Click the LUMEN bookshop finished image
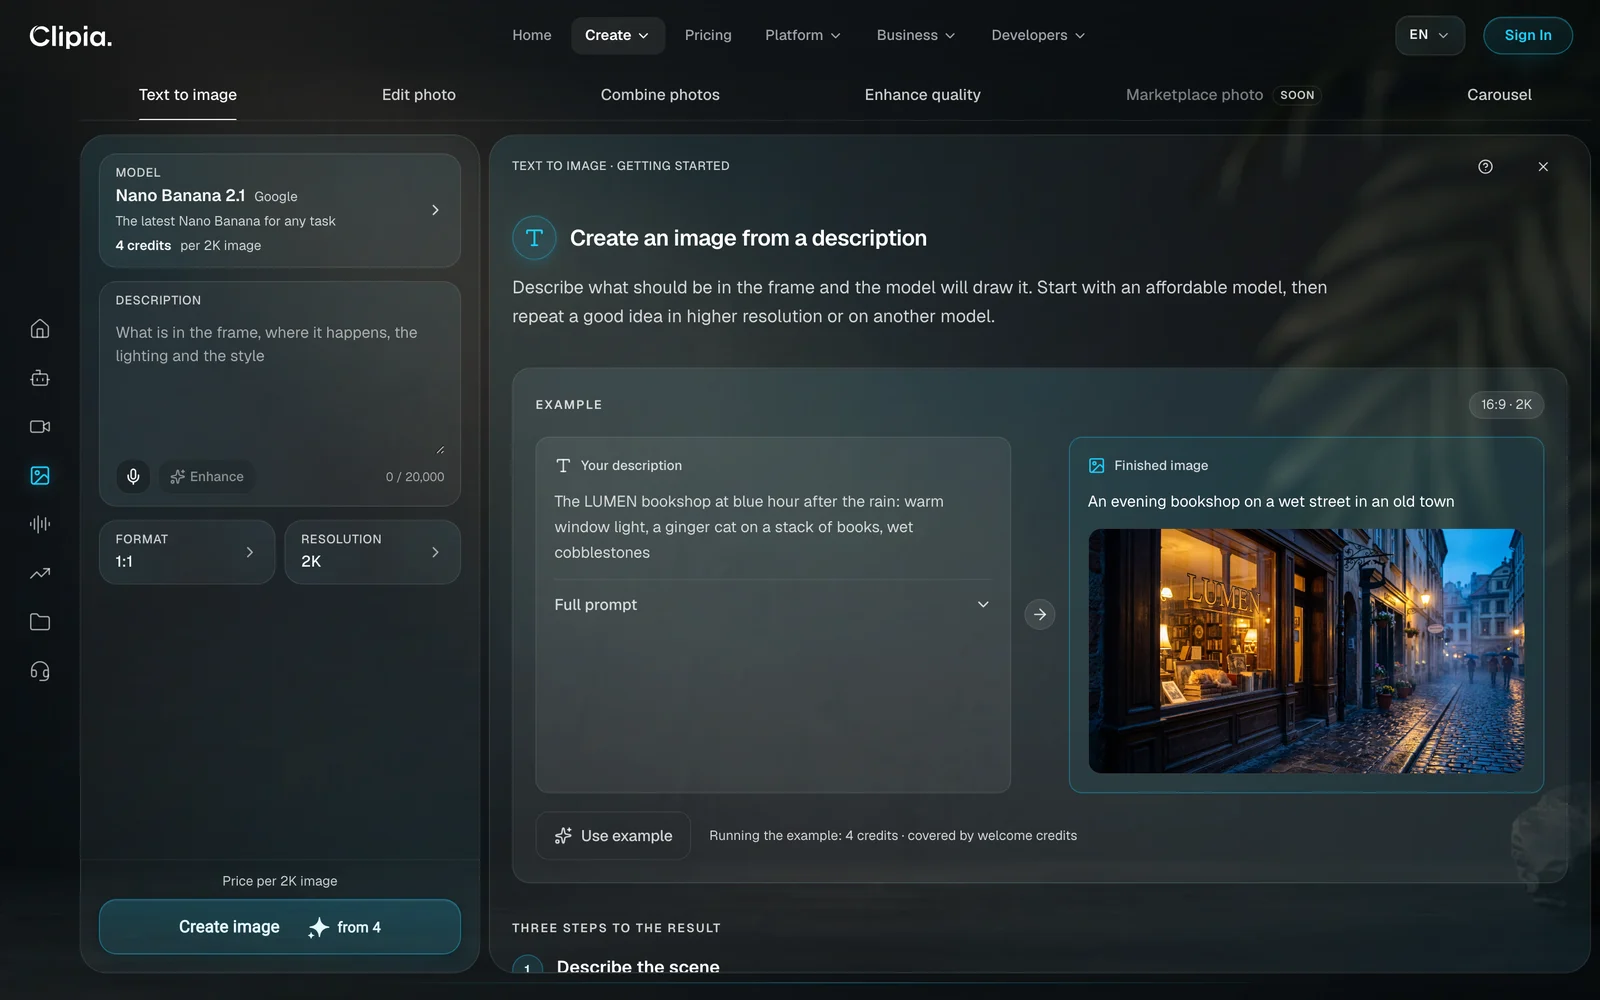This screenshot has width=1600, height=1000. point(1306,651)
